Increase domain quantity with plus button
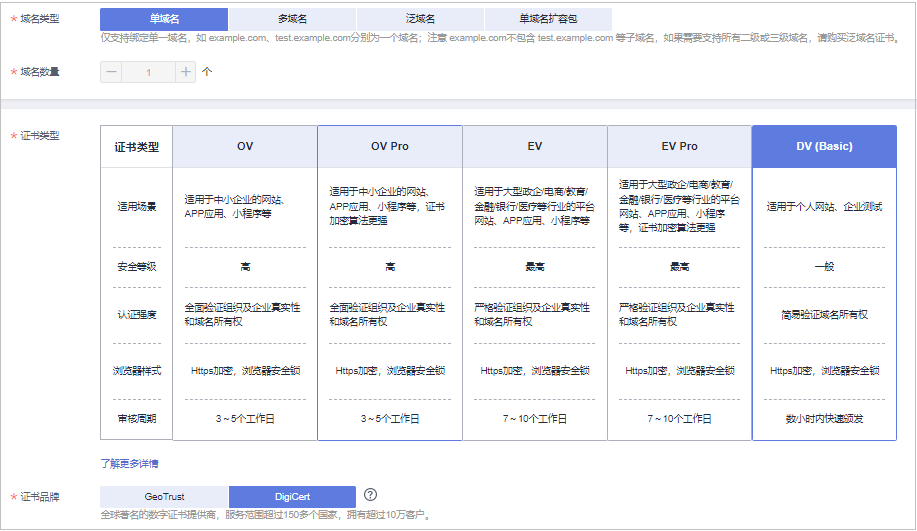 point(185,72)
